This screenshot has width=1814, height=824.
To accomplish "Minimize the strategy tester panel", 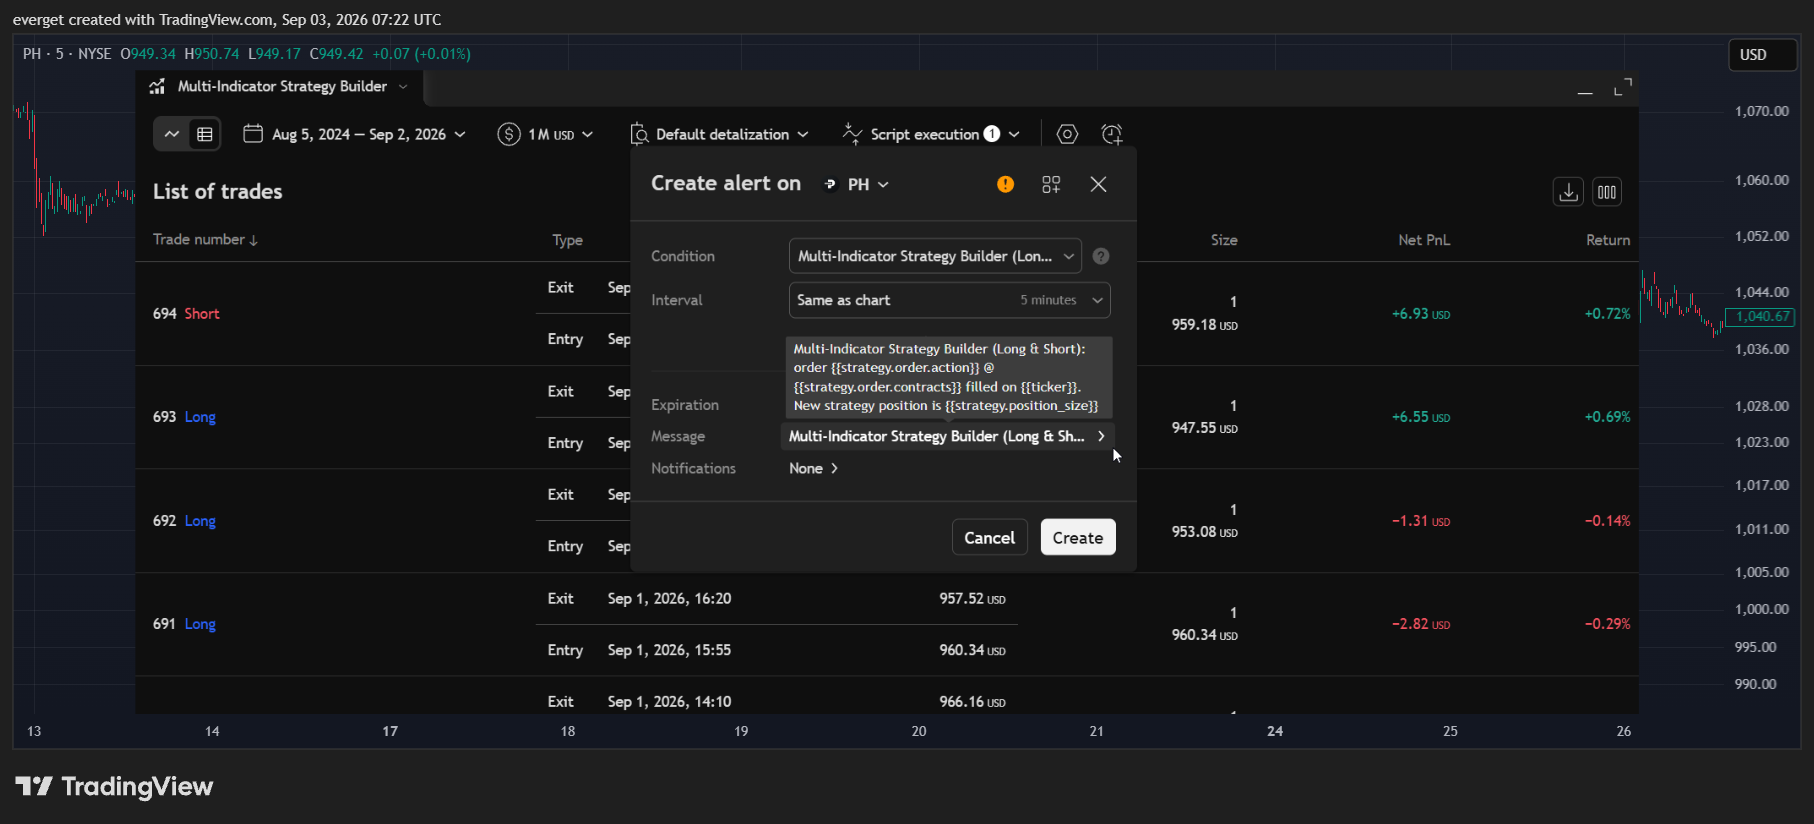I will coord(1585,91).
